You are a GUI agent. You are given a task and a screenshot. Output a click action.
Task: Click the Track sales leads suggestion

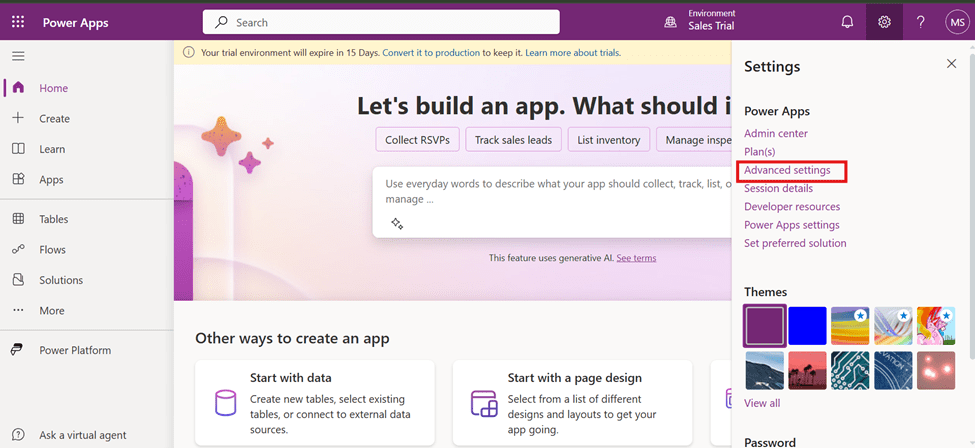(513, 140)
